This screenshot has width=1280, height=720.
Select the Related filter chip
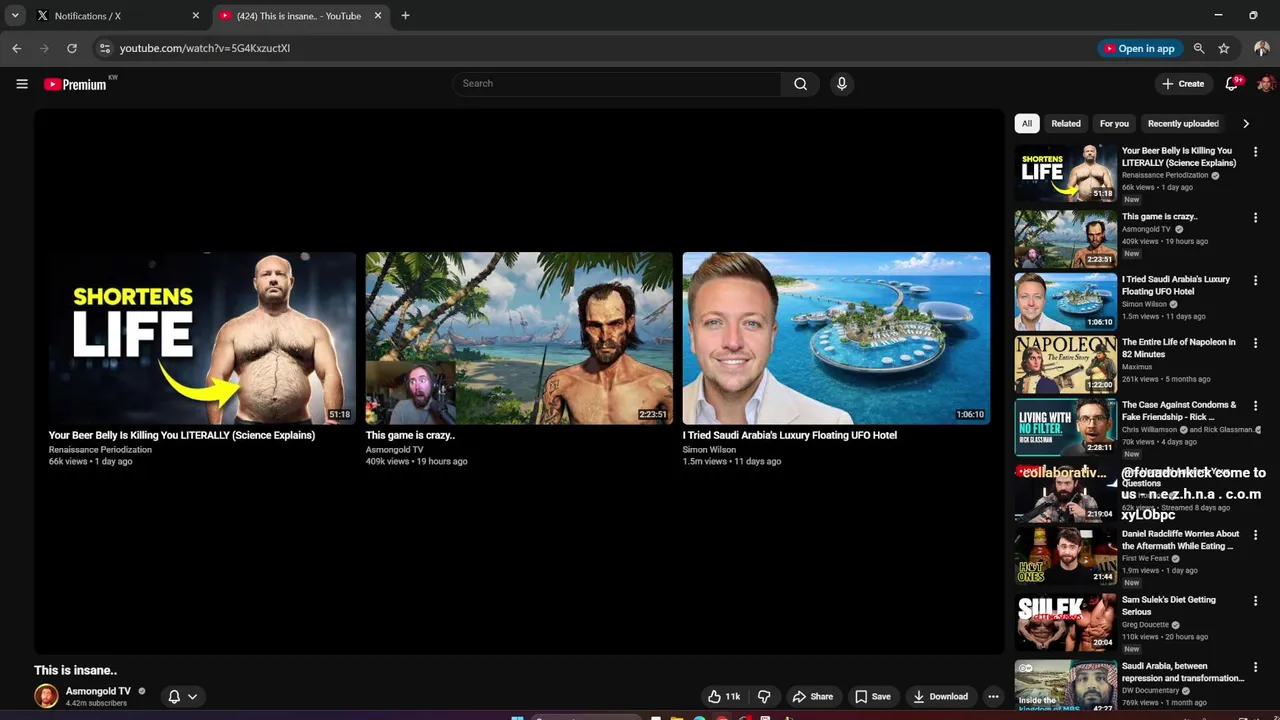point(1066,124)
